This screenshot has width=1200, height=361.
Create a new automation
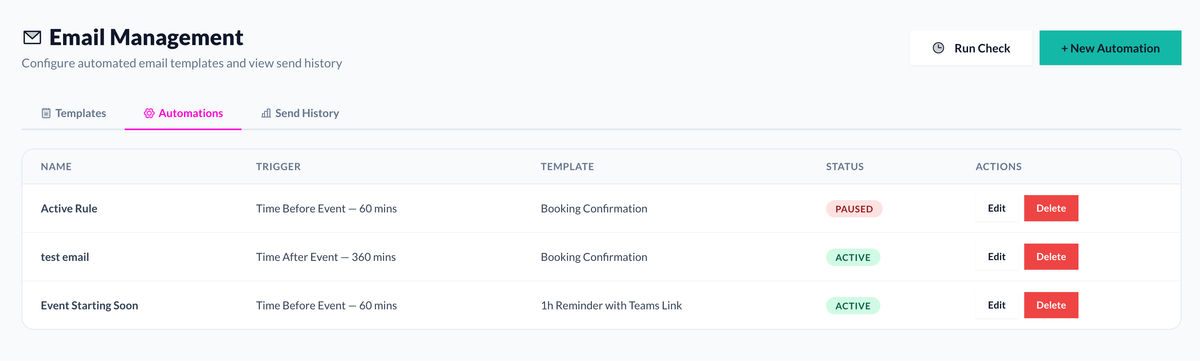click(x=1110, y=48)
